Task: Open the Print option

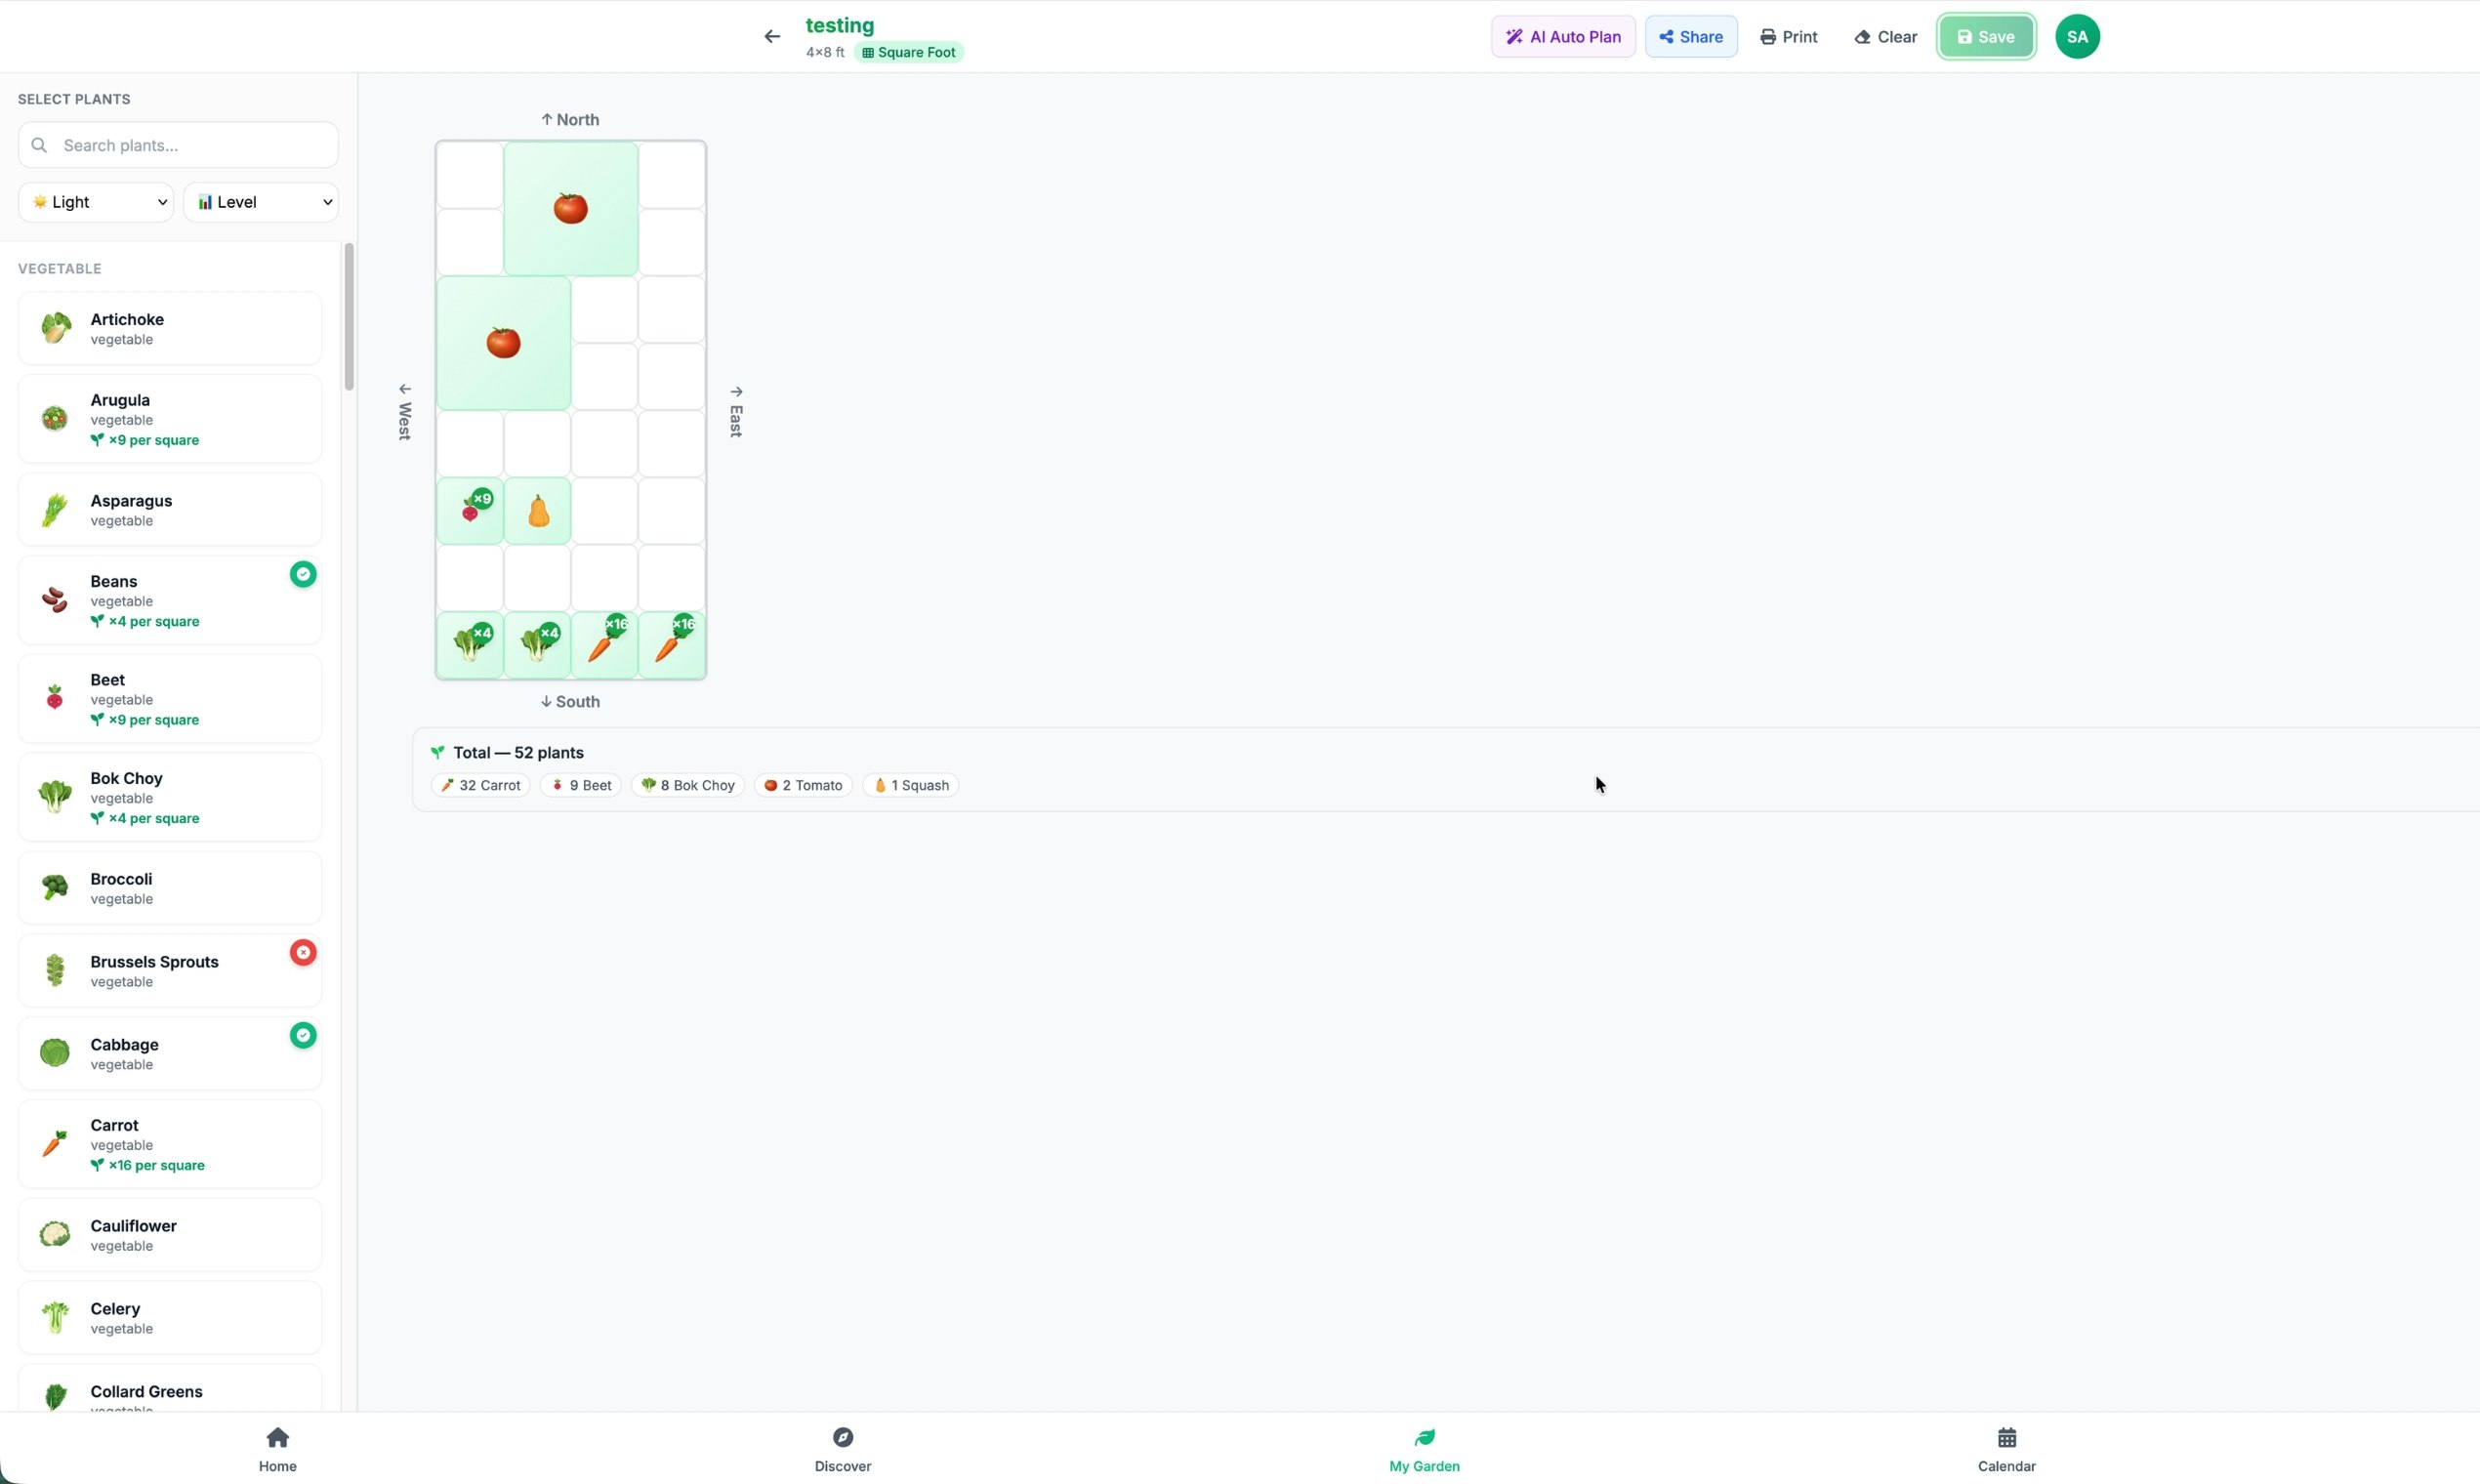Action: [x=1789, y=36]
